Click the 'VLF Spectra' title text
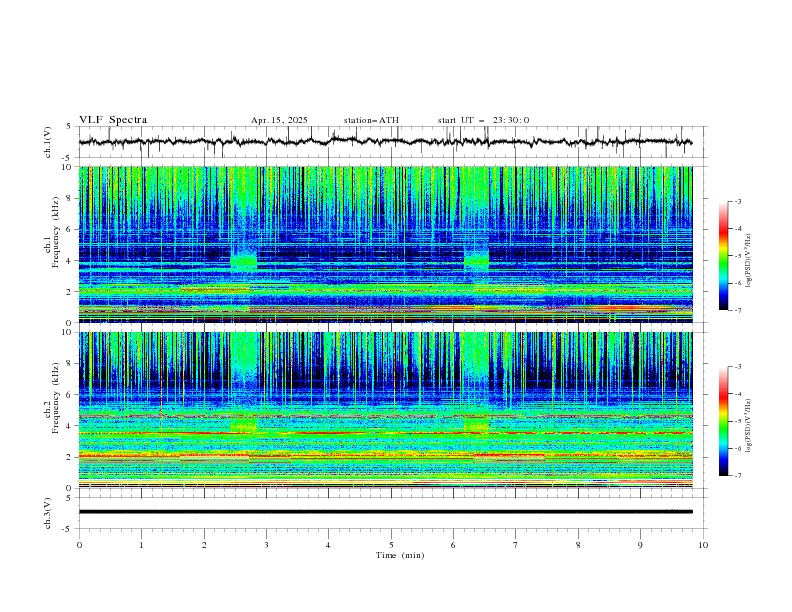 [113, 120]
